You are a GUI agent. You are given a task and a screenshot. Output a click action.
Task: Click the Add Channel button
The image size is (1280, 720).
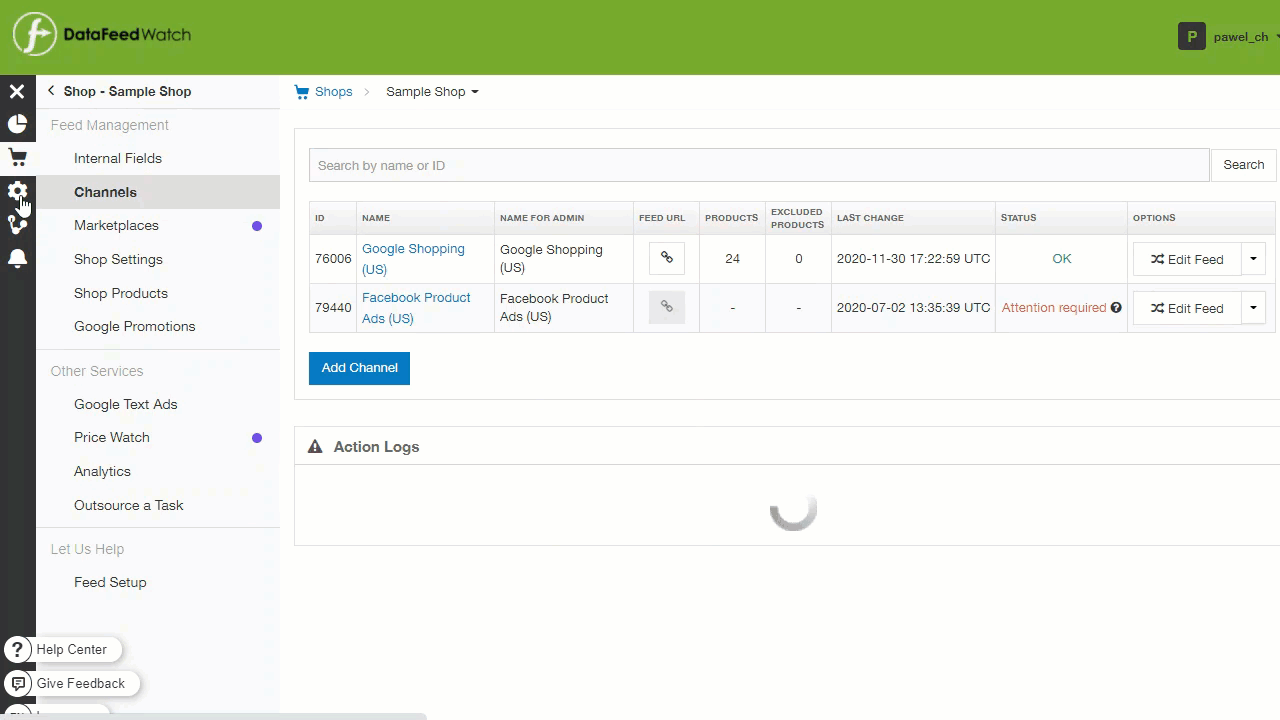[x=359, y=368]
